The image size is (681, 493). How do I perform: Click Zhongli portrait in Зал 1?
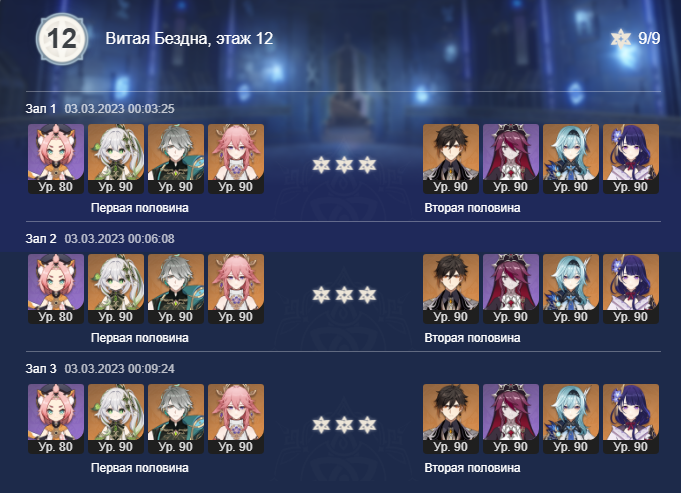(451, 159)
